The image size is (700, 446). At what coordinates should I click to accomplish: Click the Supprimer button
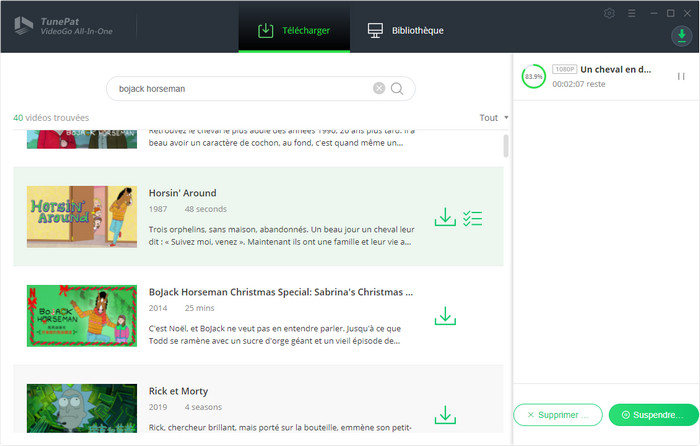pyautogui.click(x=558, y=415)
